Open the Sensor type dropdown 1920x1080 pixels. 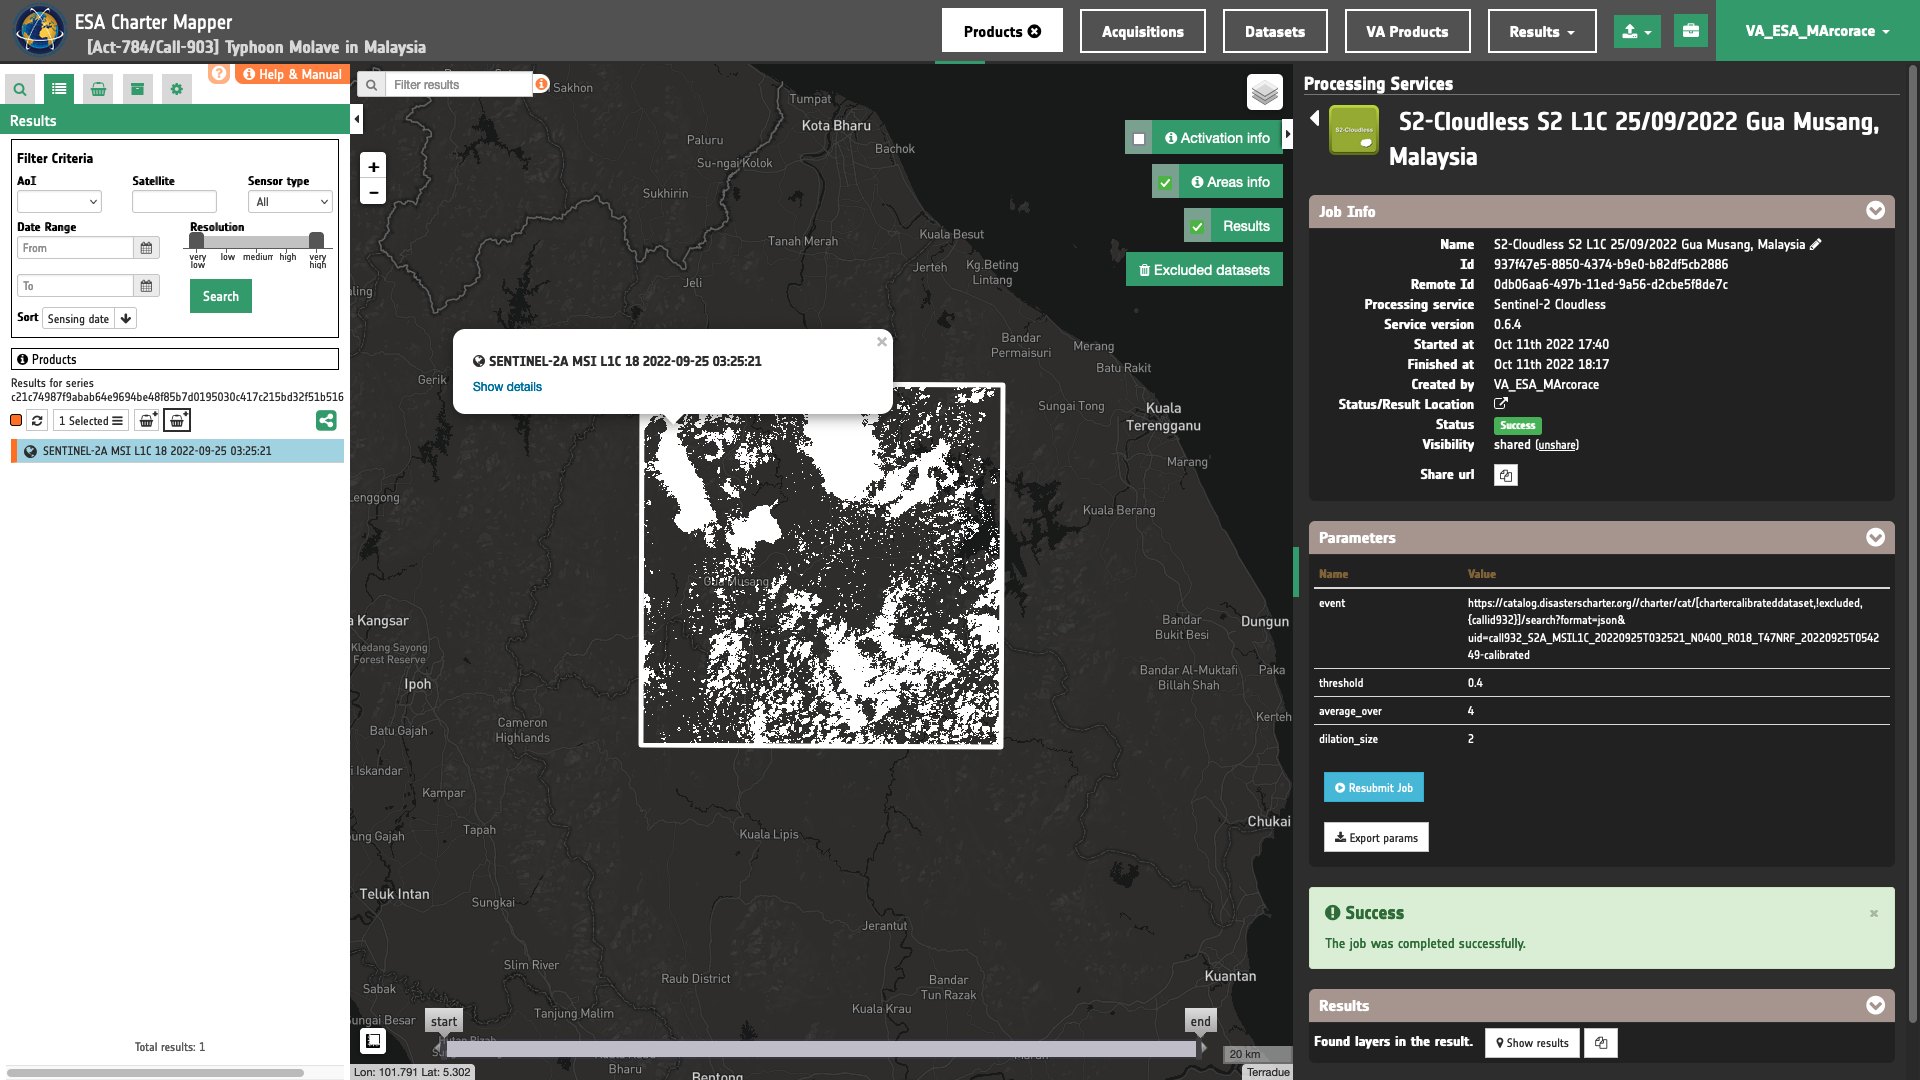point(290,202)
